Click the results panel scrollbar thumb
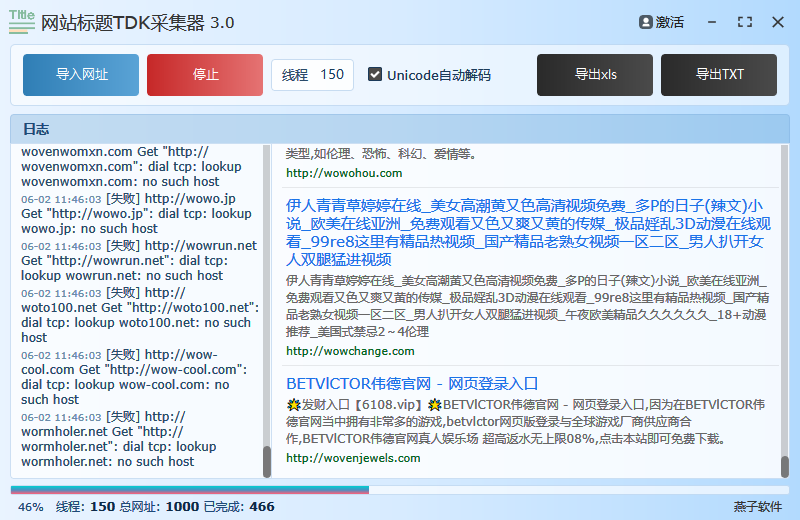This screenshot has height=520, width=800. tap(785, 466)
